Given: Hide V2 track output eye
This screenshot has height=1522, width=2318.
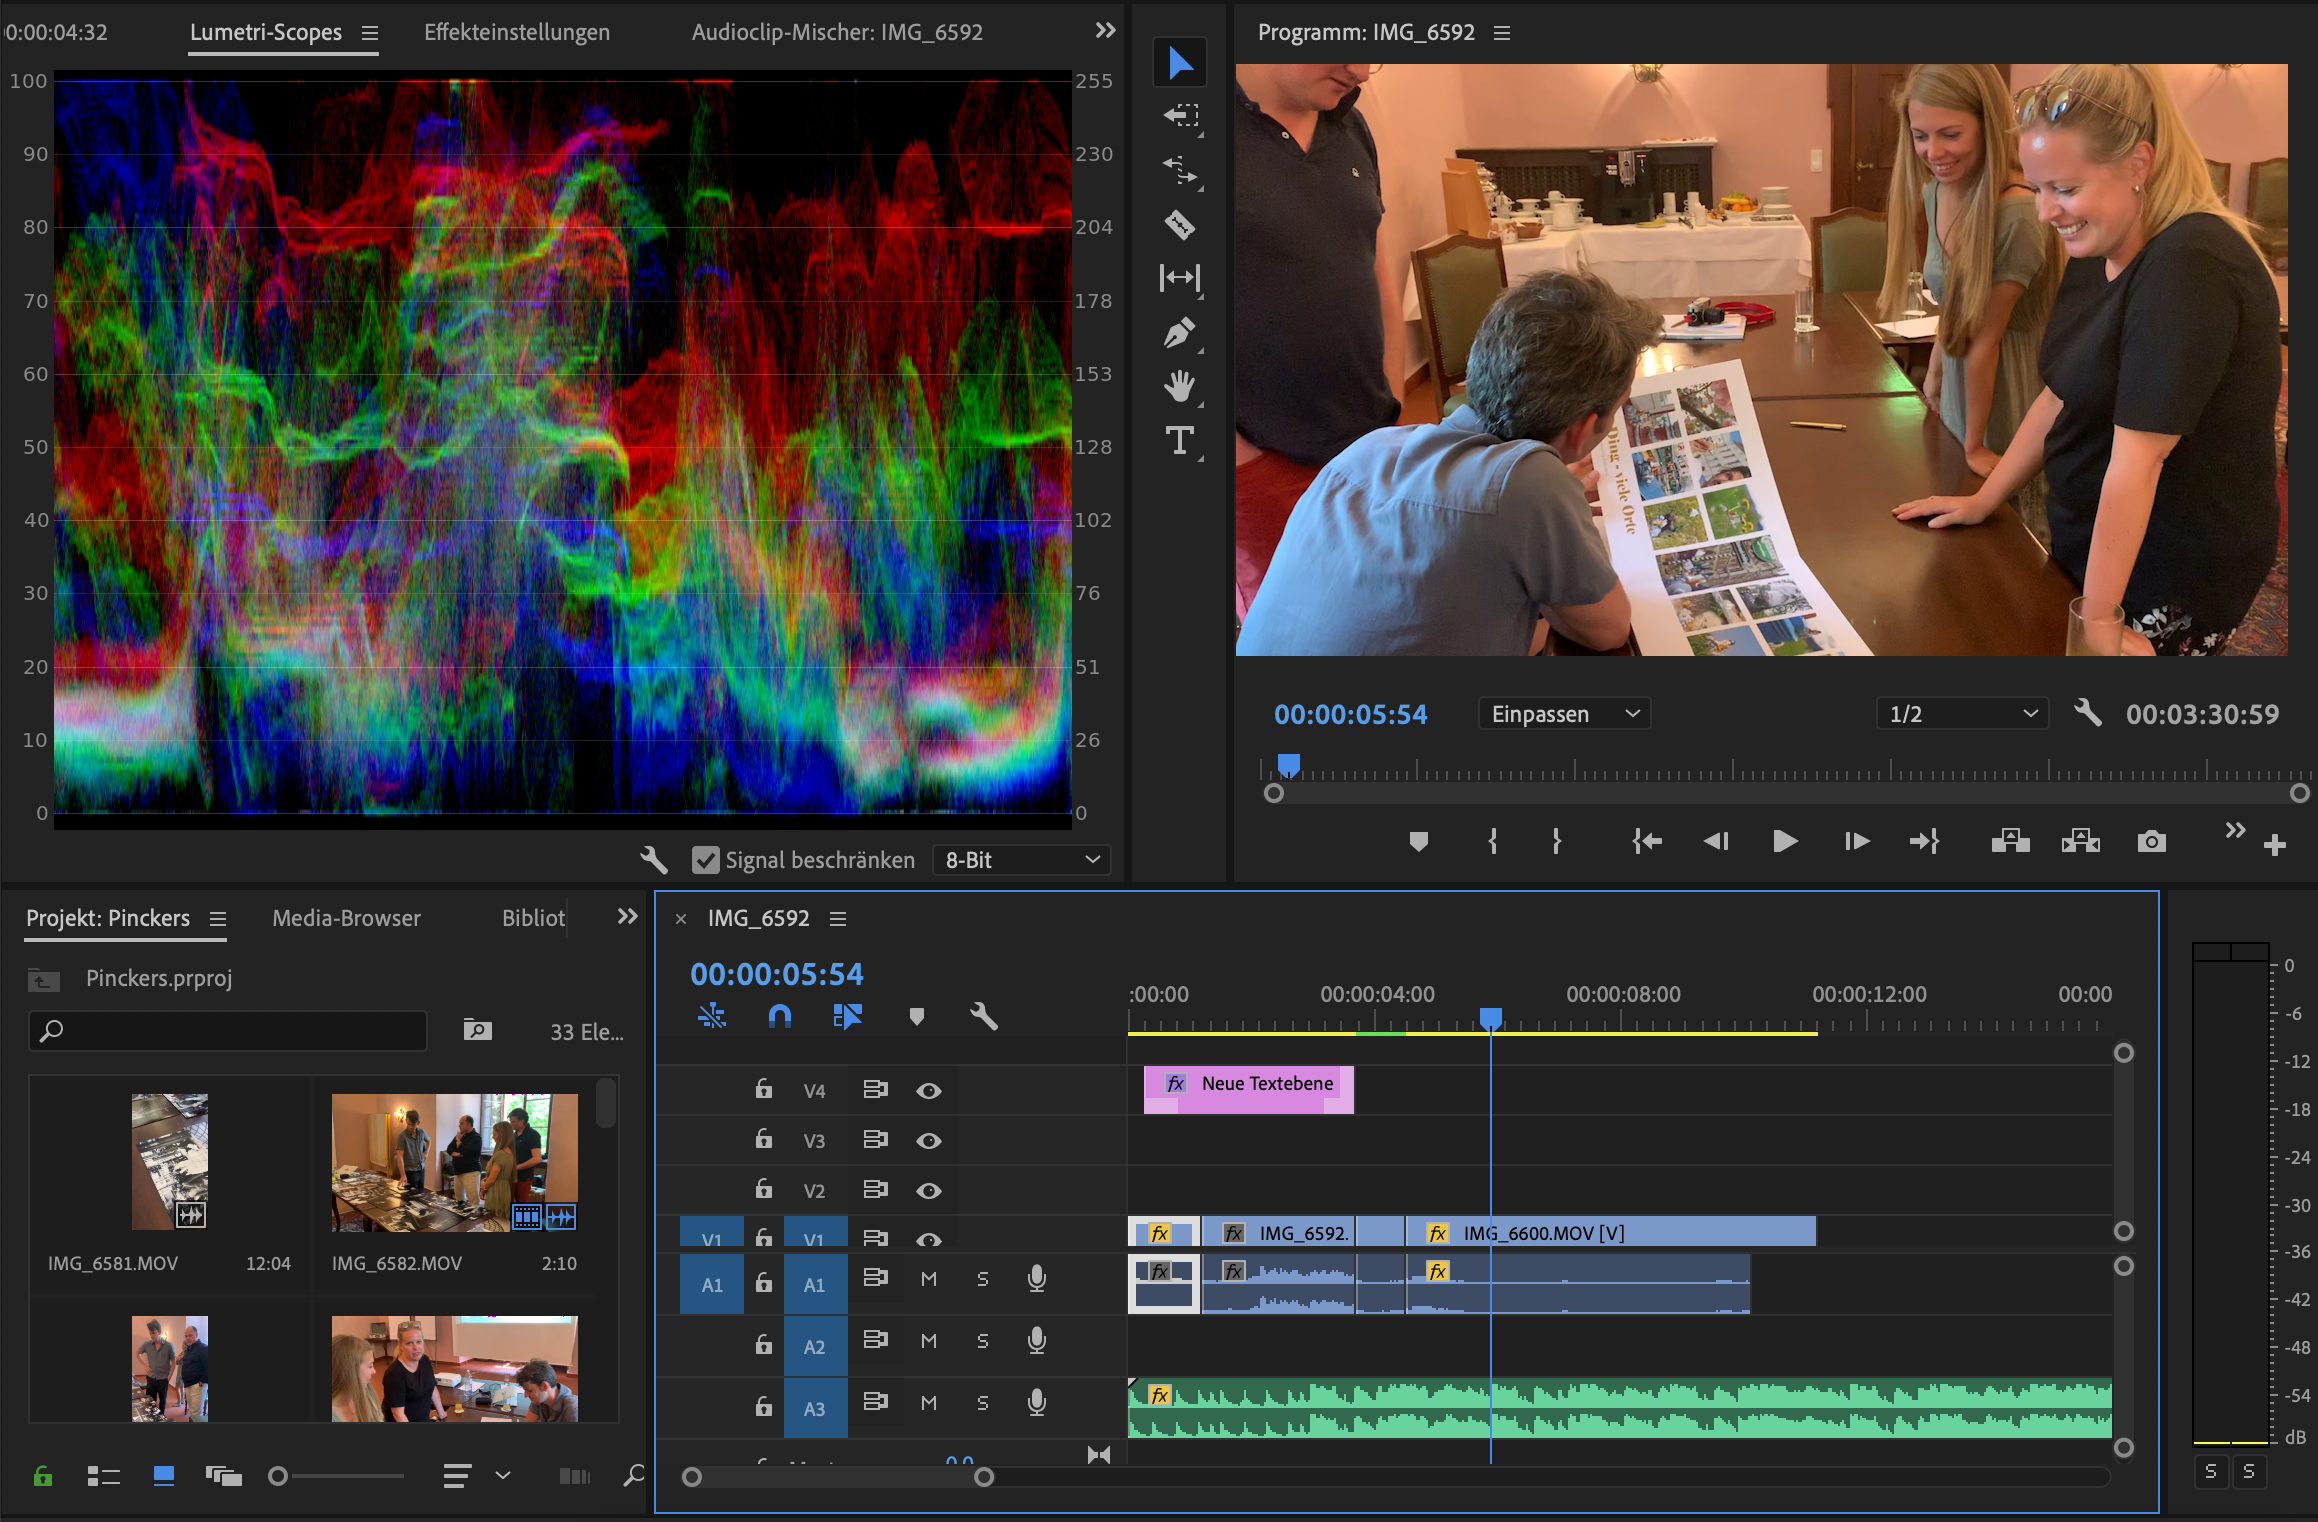Looking at the screenshot, I should point(929,1190).
